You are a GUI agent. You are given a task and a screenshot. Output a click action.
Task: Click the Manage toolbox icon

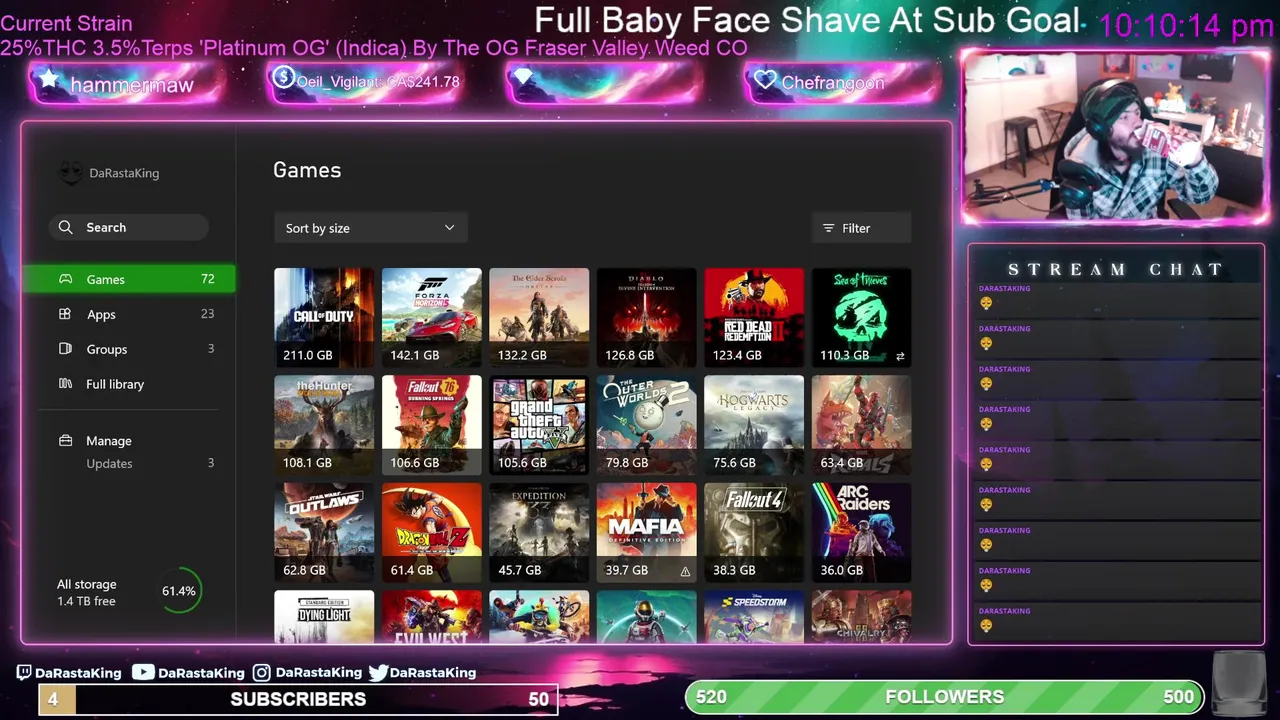pyautogui.click(x=65, y=440)
